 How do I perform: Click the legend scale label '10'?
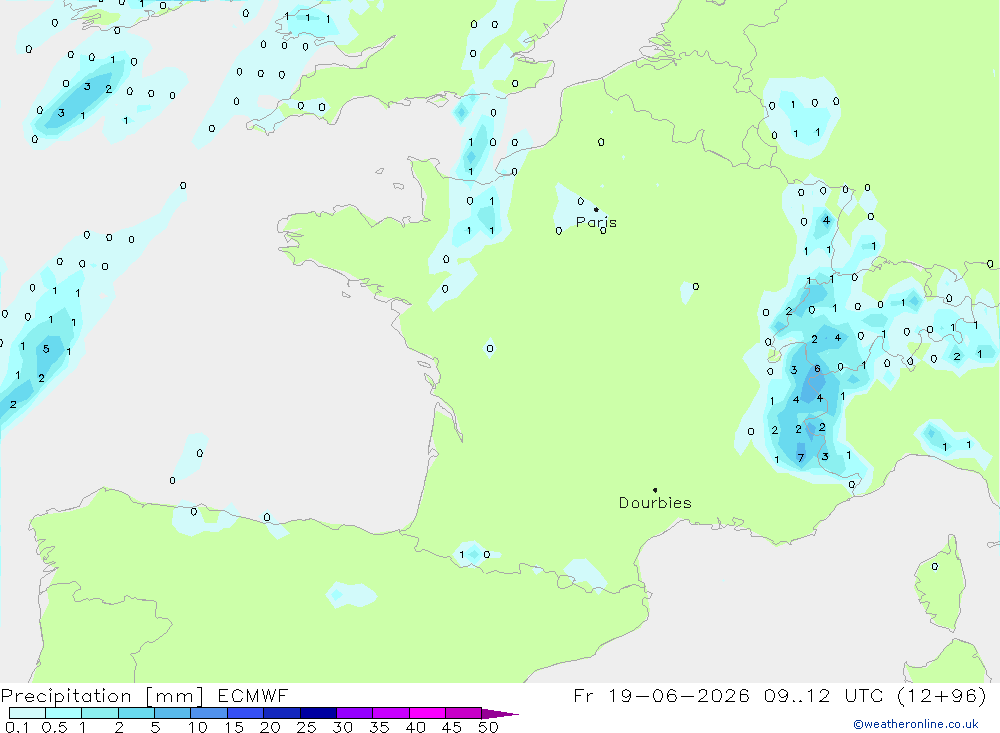pos(198,727)
